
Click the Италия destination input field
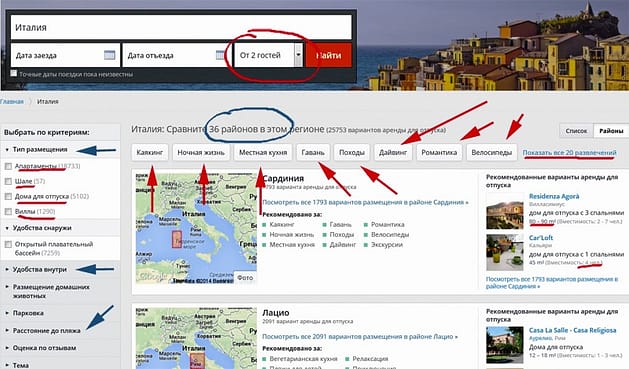181,27
